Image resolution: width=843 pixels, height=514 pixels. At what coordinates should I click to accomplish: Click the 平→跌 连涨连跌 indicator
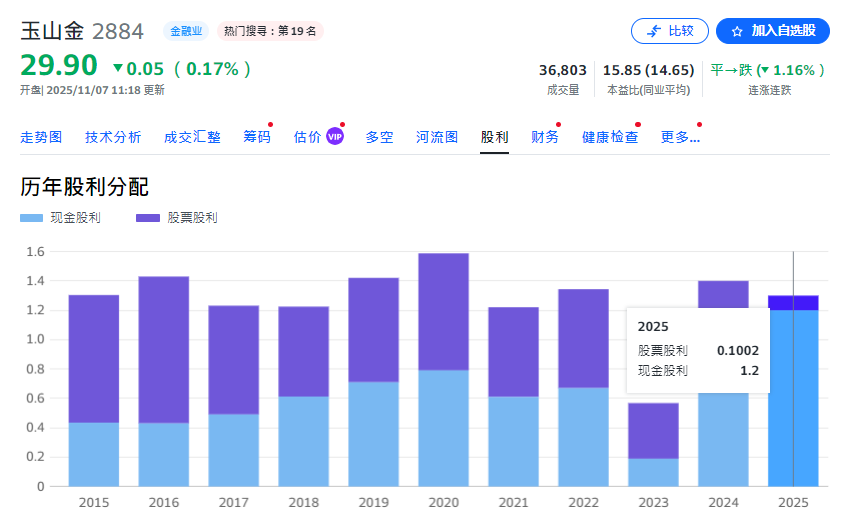coord(767,70)
